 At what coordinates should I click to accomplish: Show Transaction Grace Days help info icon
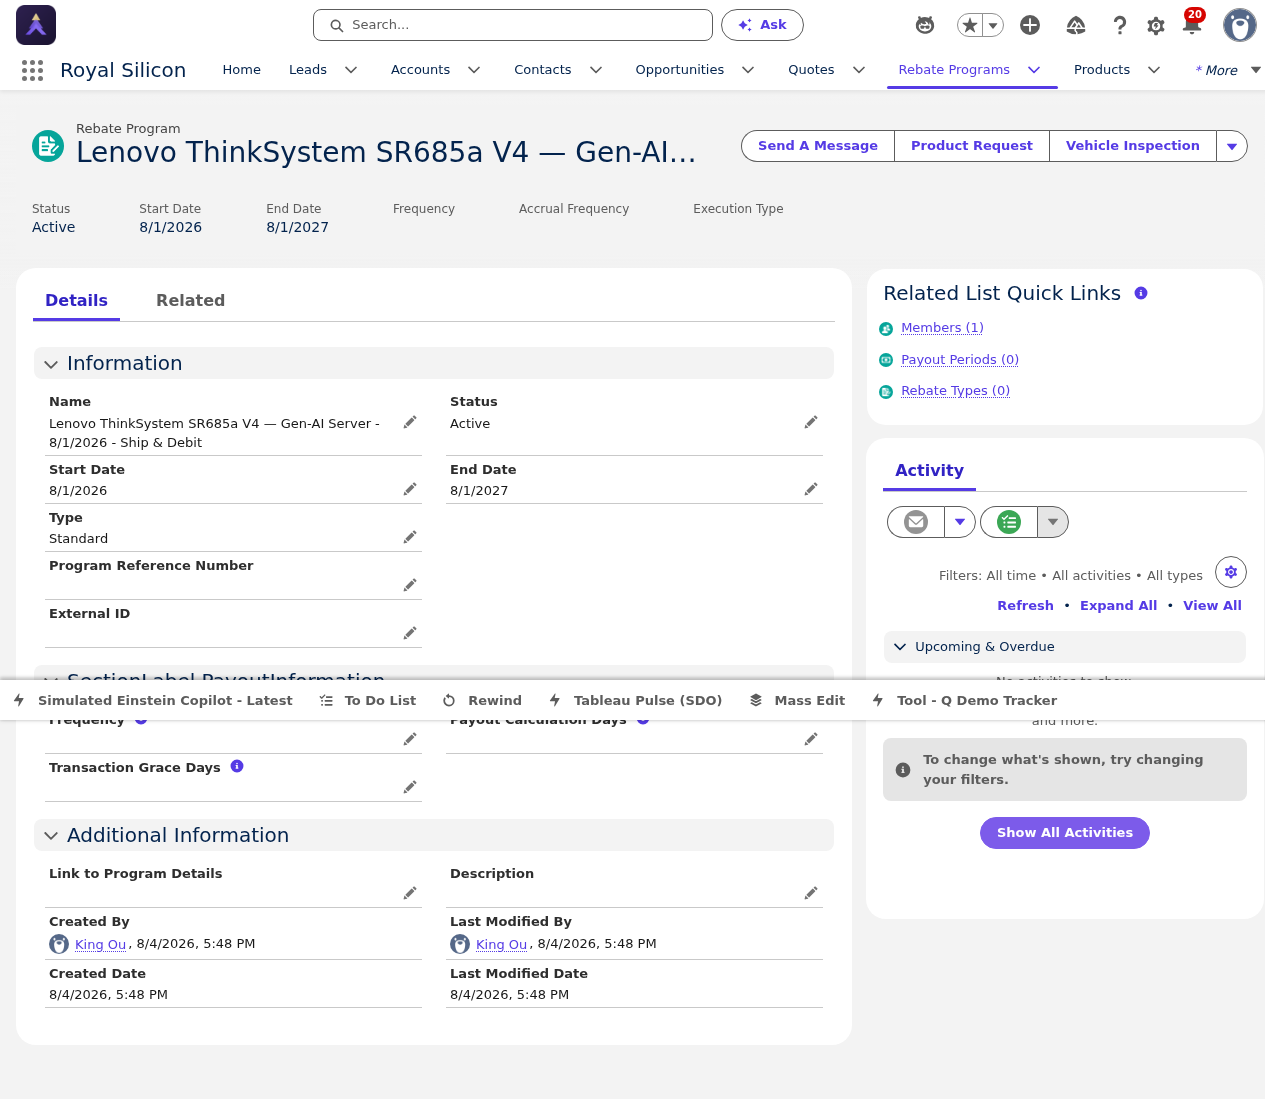coord(237,766)
